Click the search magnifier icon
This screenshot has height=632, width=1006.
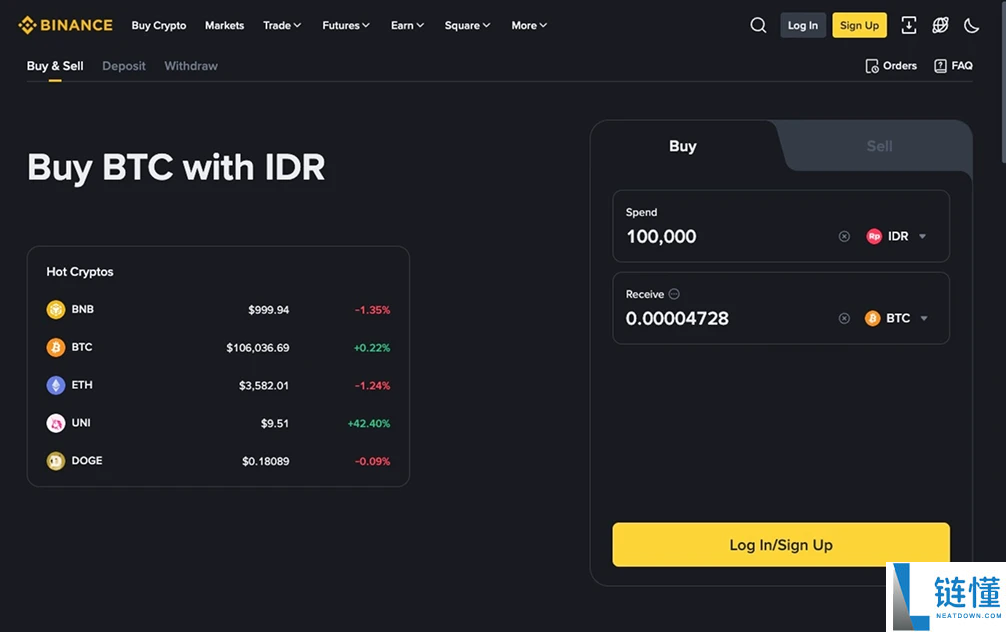point(758,25)
